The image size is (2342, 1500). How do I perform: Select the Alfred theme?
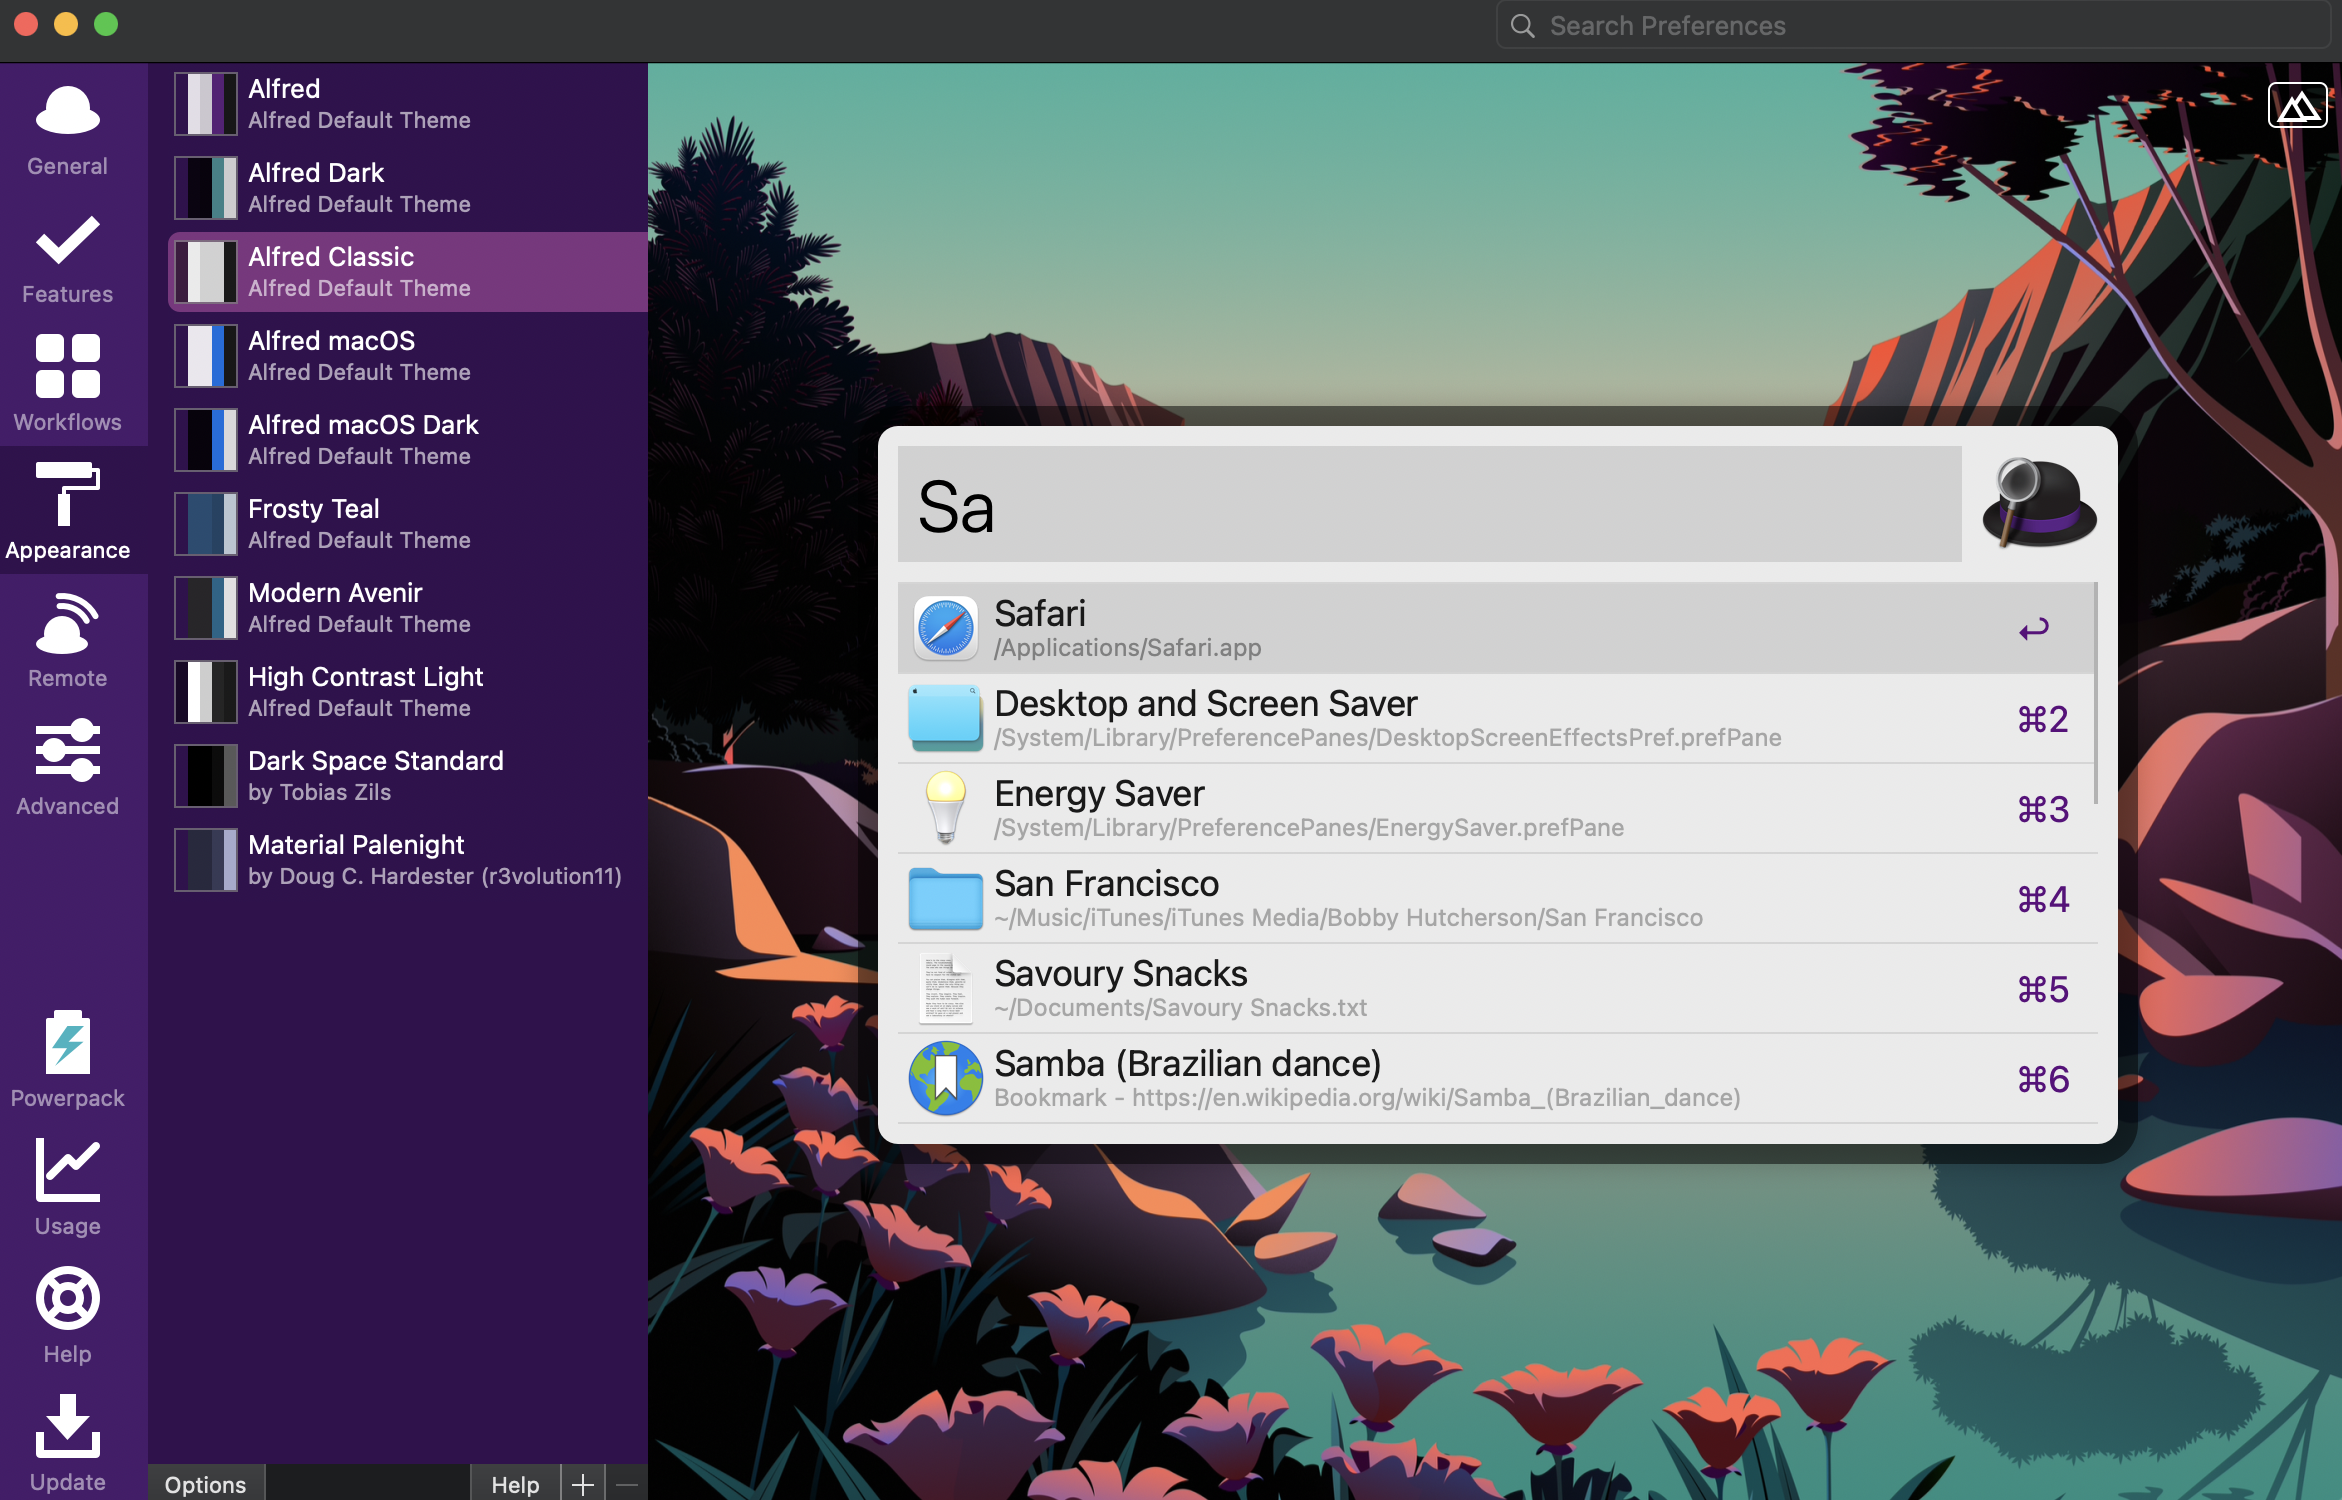(408, 104)
